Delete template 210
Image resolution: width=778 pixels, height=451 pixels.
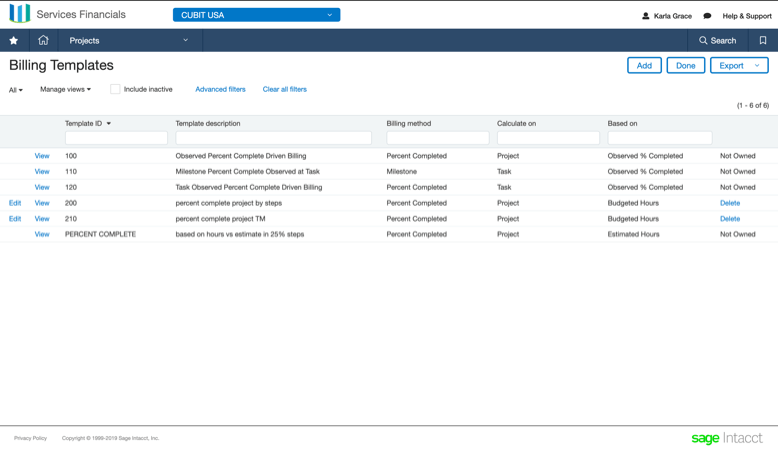point(730,218)
